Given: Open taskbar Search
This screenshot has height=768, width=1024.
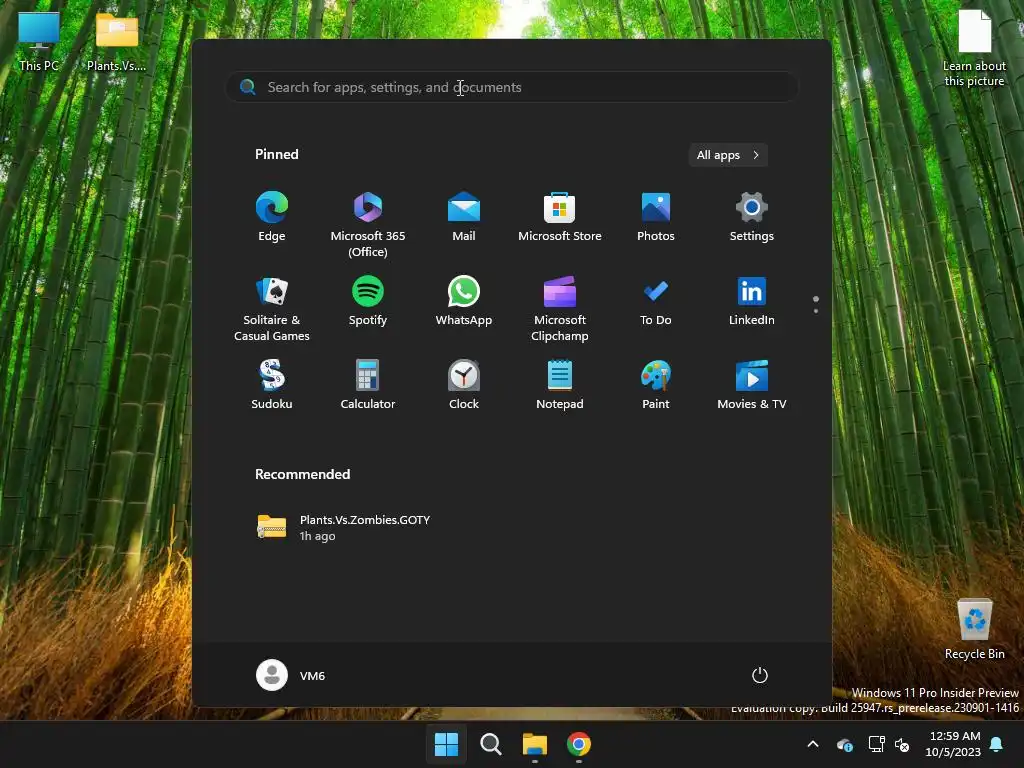Looking at the screenshot, I should 490,744.
